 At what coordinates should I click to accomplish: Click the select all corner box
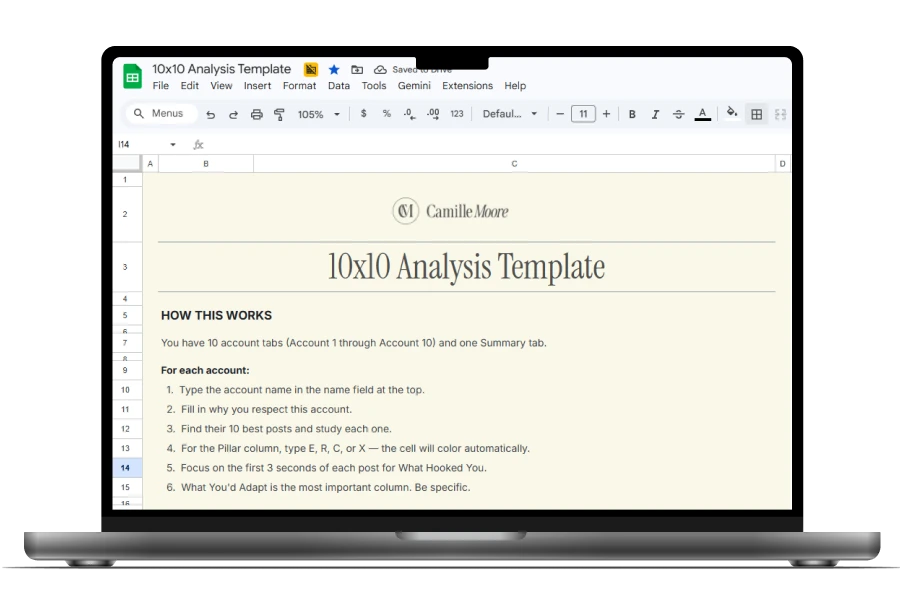[127, 164]
